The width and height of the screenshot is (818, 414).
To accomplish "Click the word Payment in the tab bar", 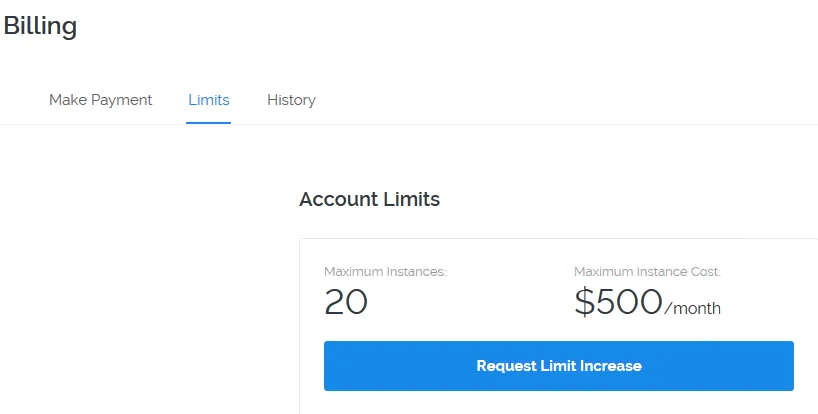I will [122, 100].
